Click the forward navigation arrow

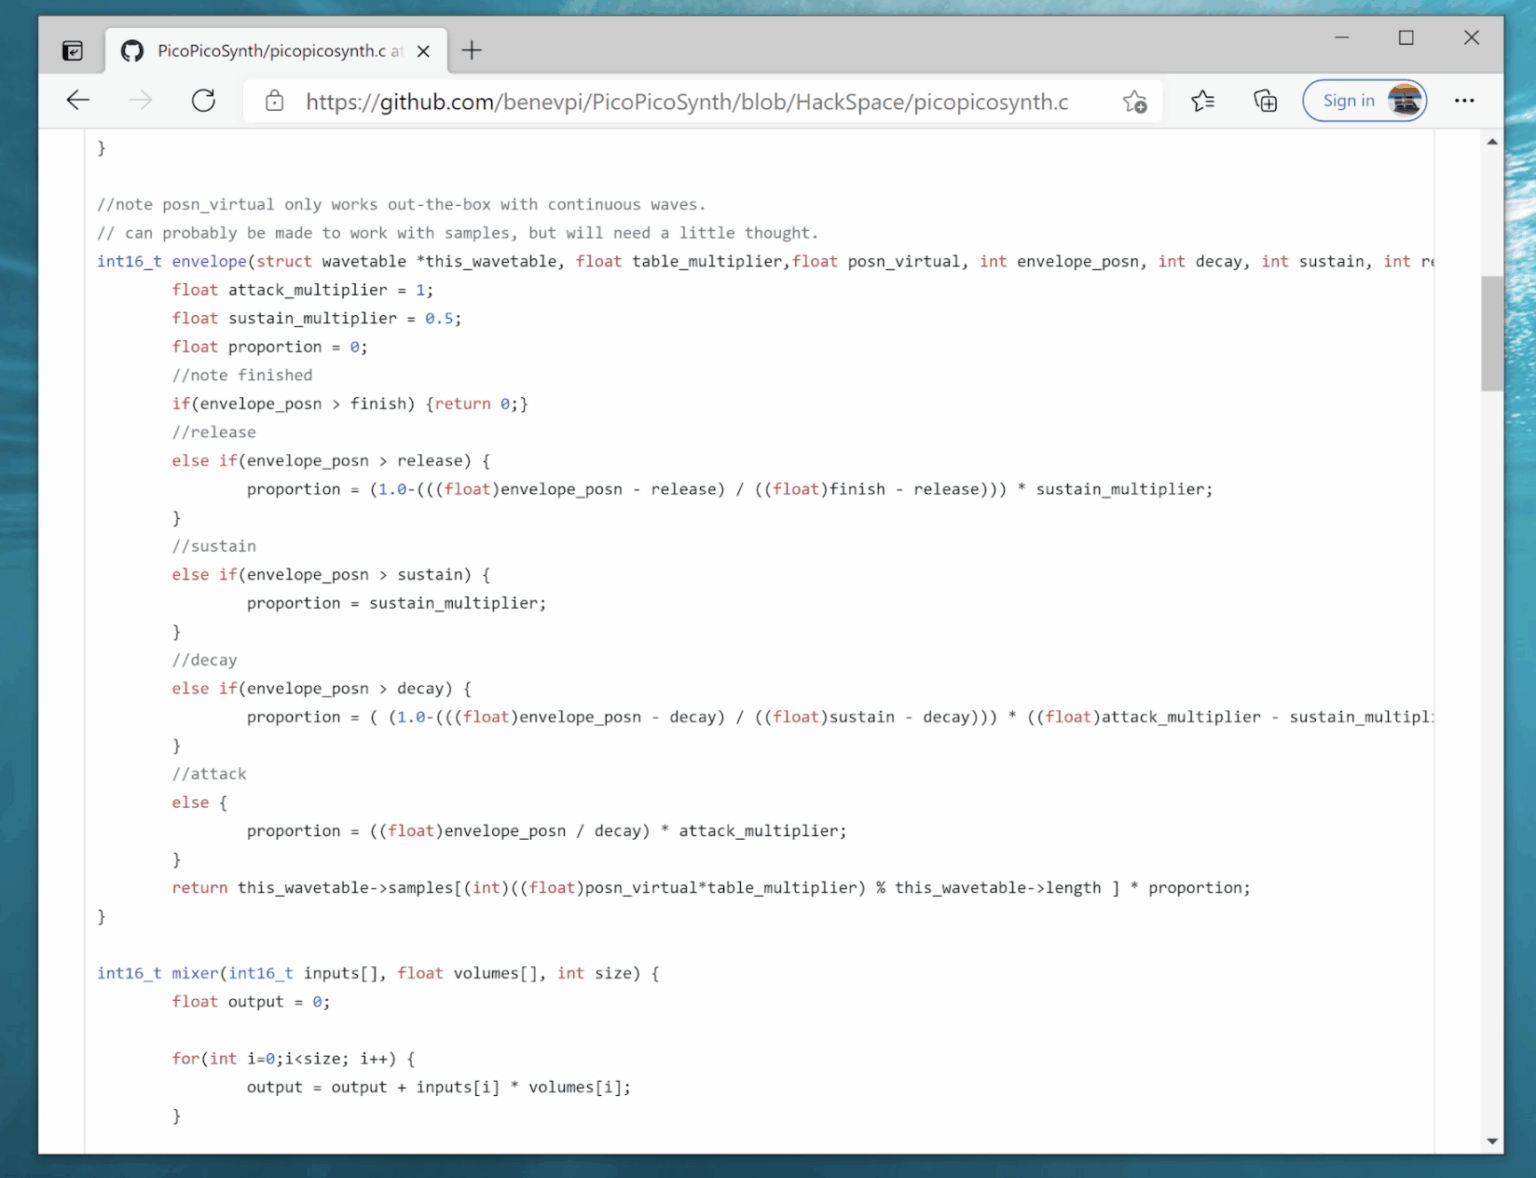141,100
